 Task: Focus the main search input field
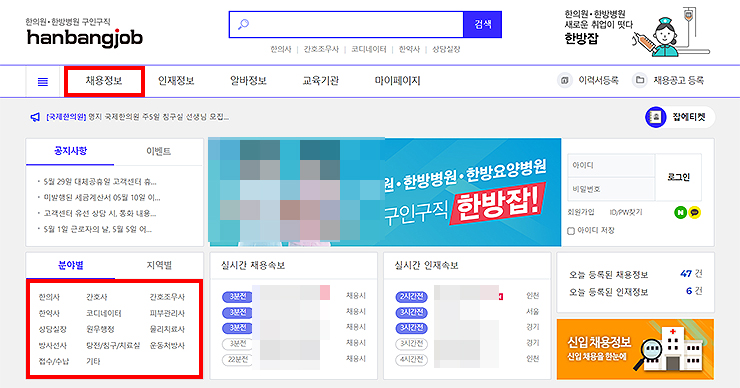pyautogui.click(x=346, y=25)
